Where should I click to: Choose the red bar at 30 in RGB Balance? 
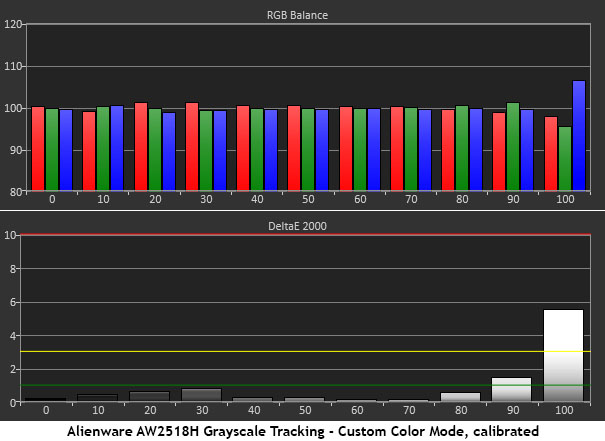pyautogui.click(x=192, y=147)
